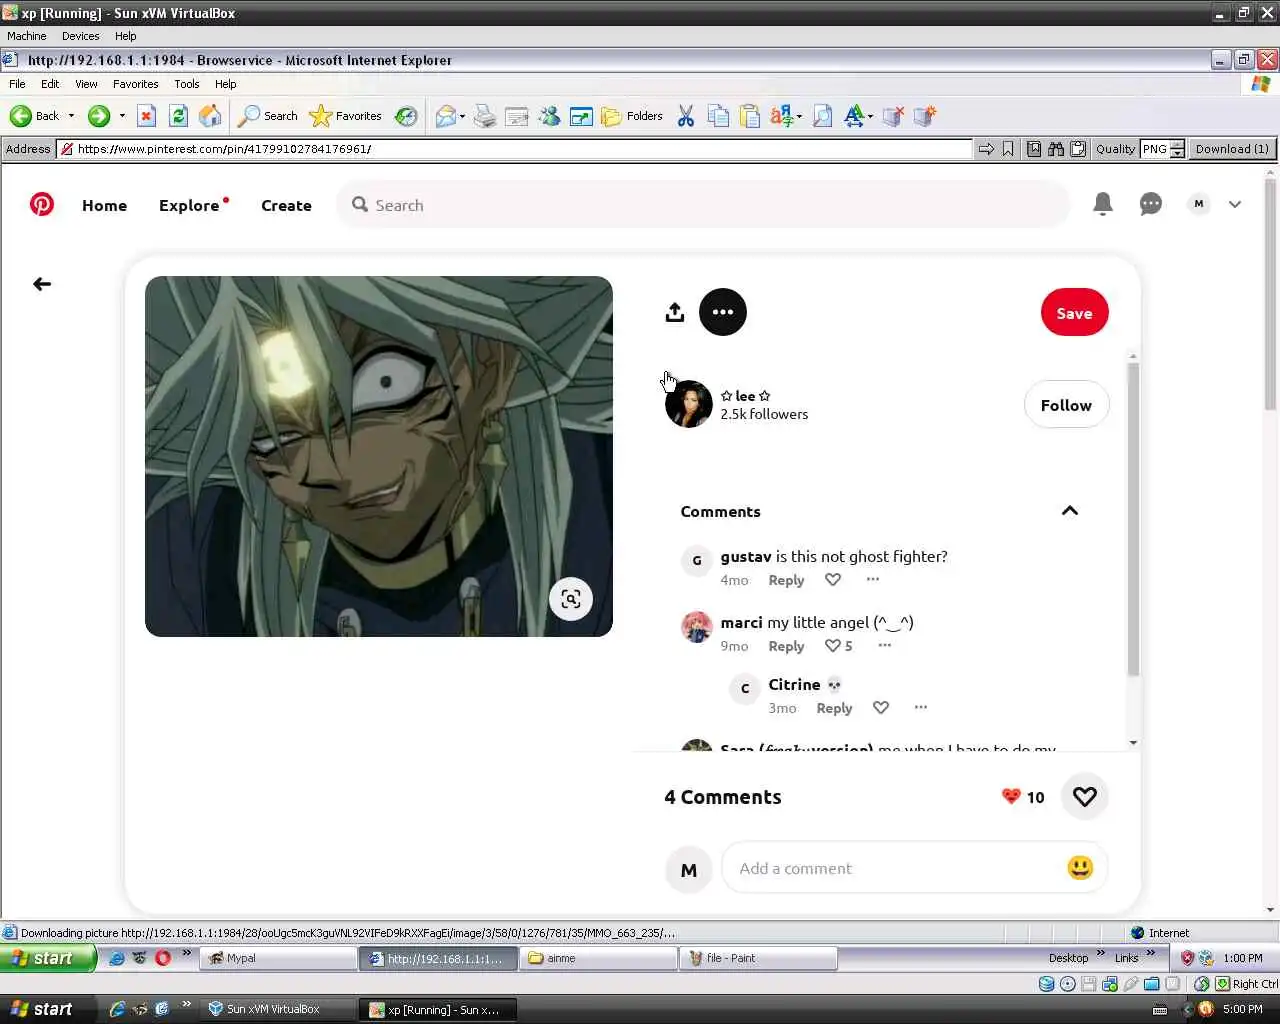Viewport: 1280px width, 1024px height.
Task: Click IE Forward green arrow
Action: coord(98,116)
